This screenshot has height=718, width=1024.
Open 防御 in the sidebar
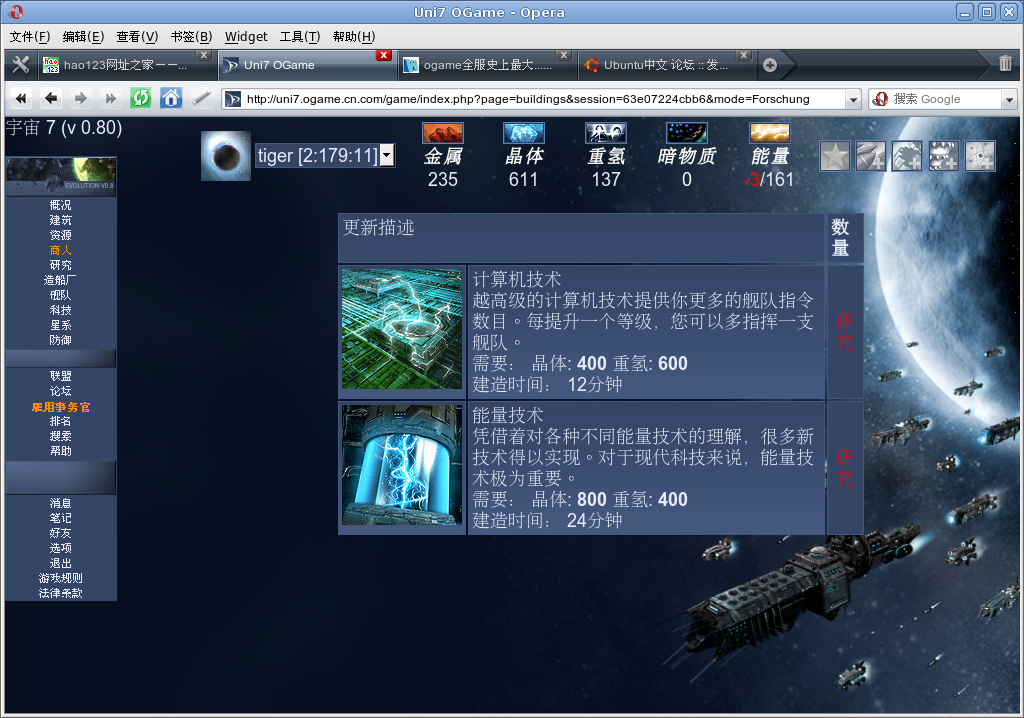[x=61, y=340]
